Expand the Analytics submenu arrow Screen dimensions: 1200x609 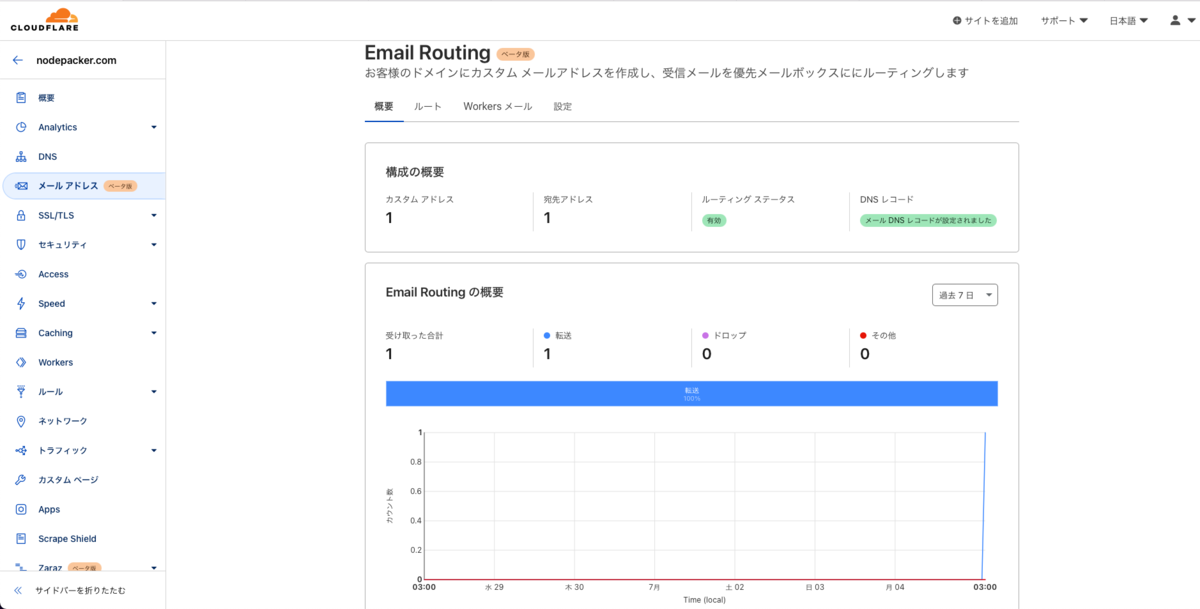(x=154, y=127)
